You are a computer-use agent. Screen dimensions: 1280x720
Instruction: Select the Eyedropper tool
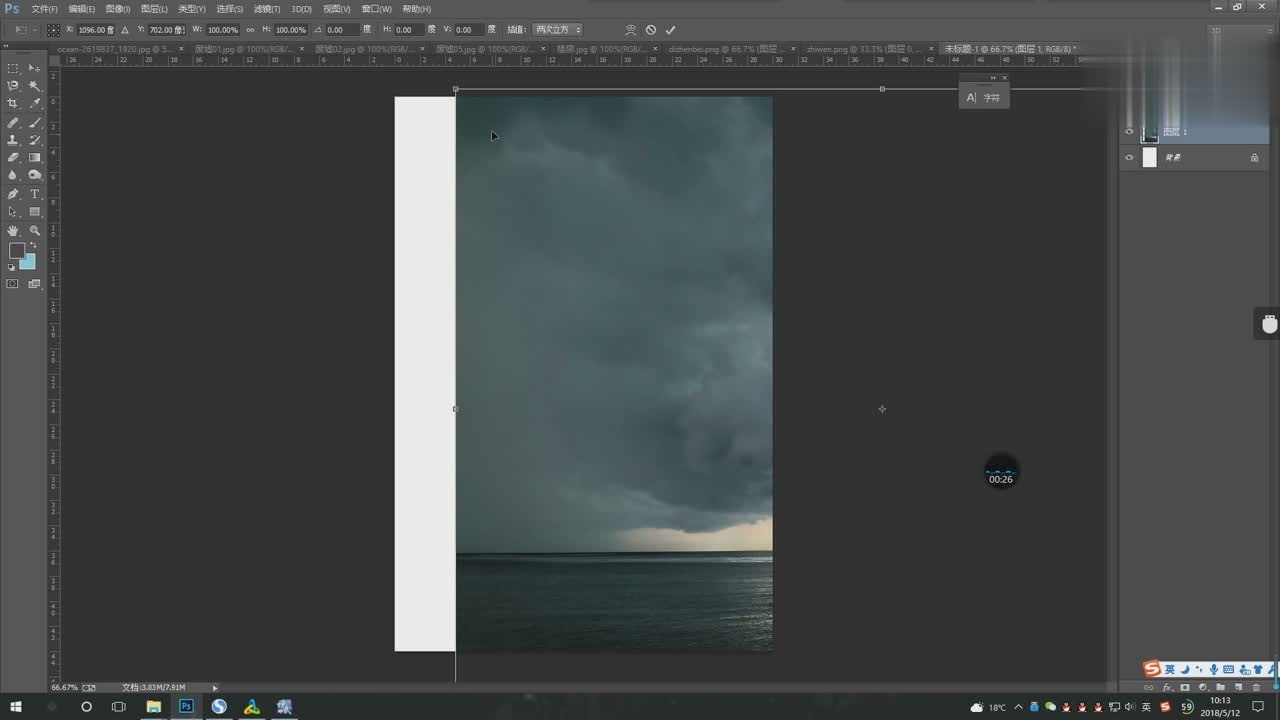35,104
